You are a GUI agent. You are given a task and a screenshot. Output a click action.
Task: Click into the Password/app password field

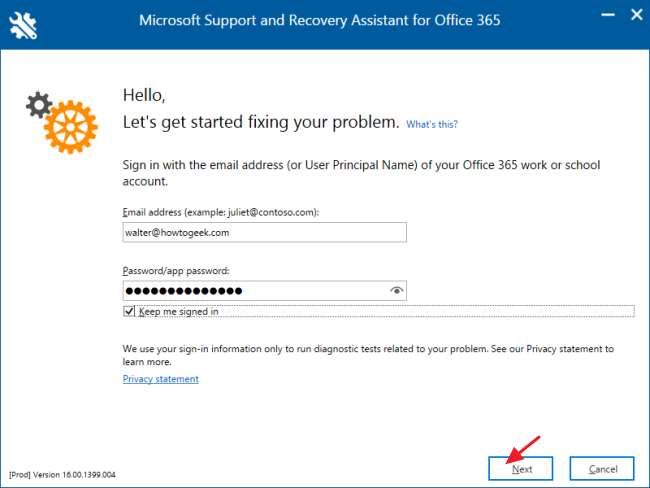(255, 291)
